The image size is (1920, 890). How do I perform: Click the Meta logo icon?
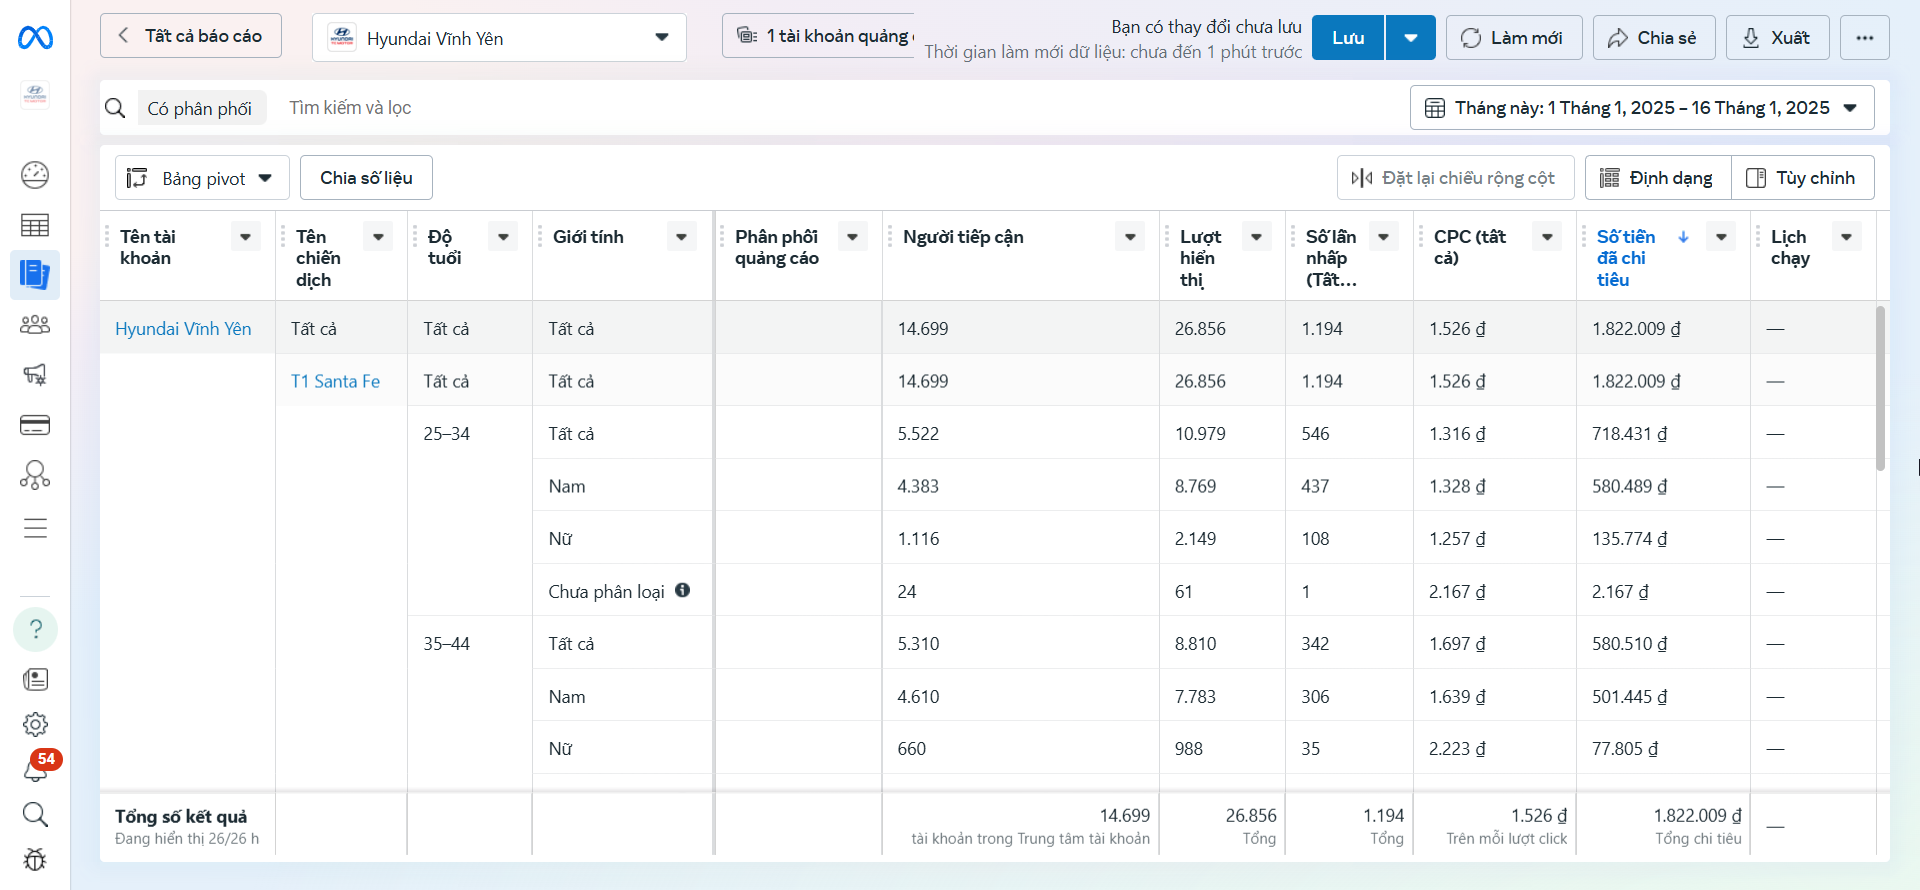(35, 38)
